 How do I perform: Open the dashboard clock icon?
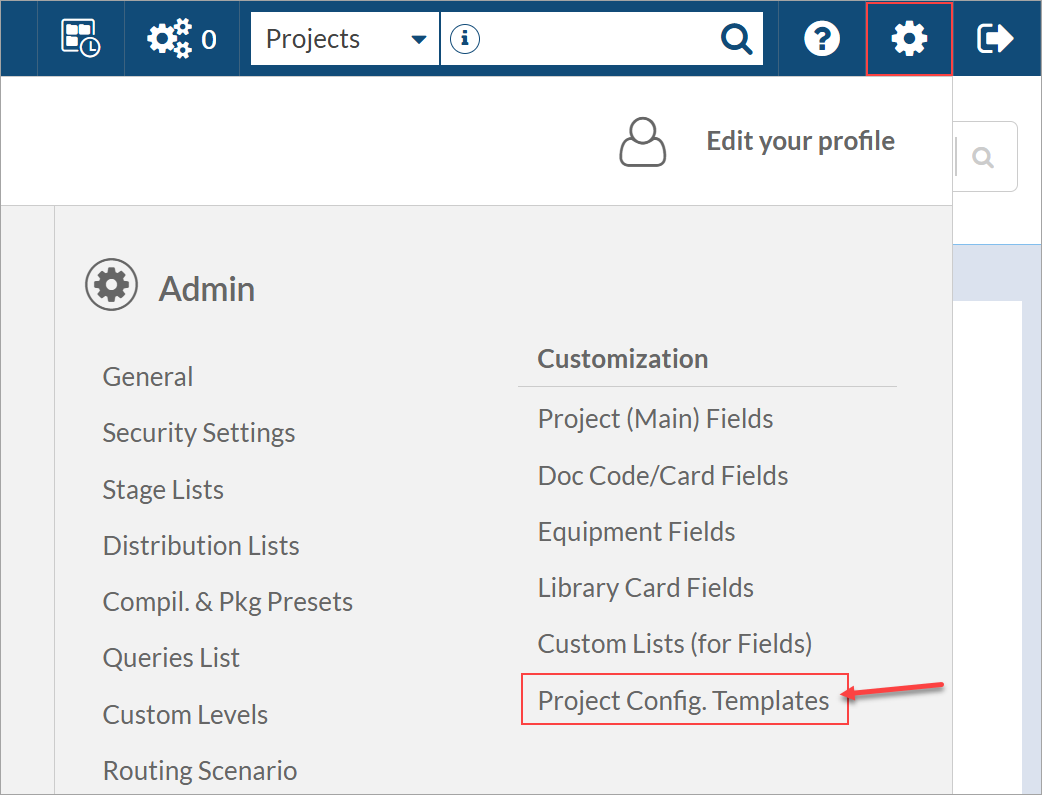pyautogui.click(x=81, y=39)
